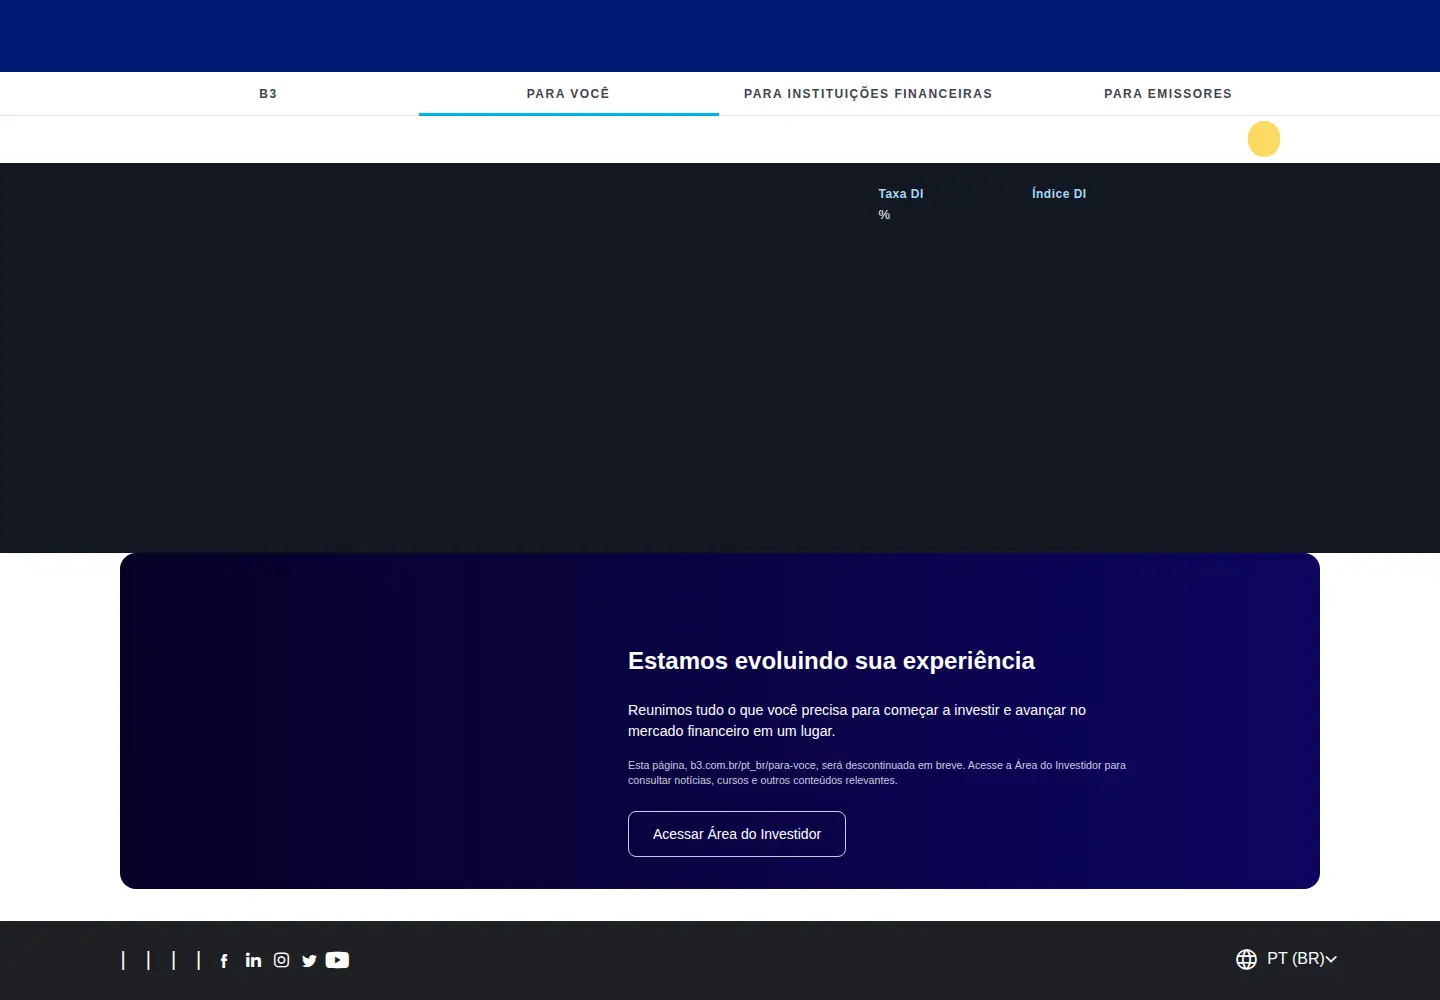Click the Estamos evoluindo sua experiência heading
1440x1000 pixels.
pyautogui.click(x=831, y=661)
